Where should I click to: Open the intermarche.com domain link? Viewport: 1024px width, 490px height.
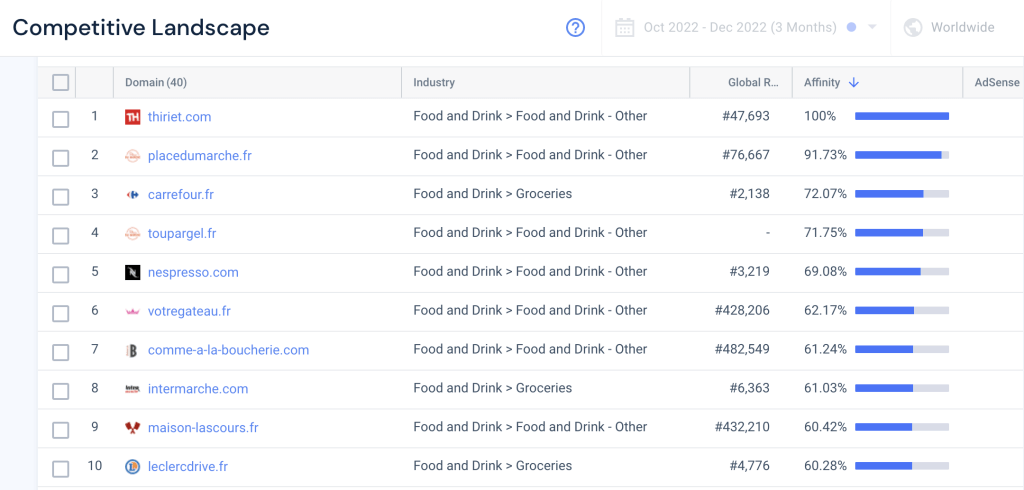tap(197, 389)
